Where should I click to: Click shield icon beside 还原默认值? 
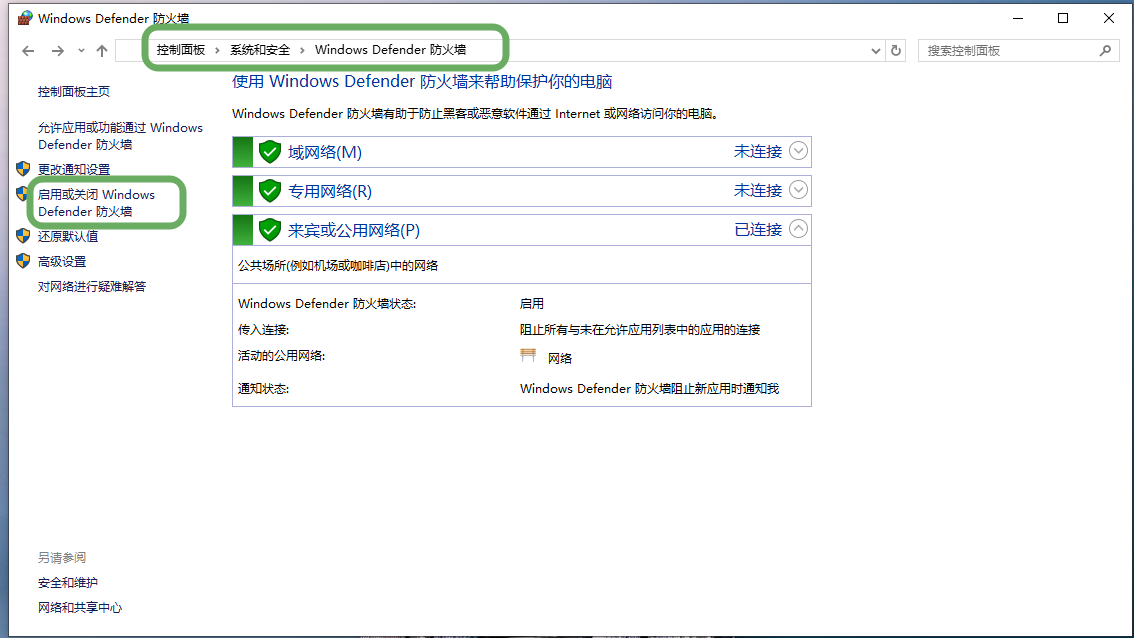click(x=23, y=236)
